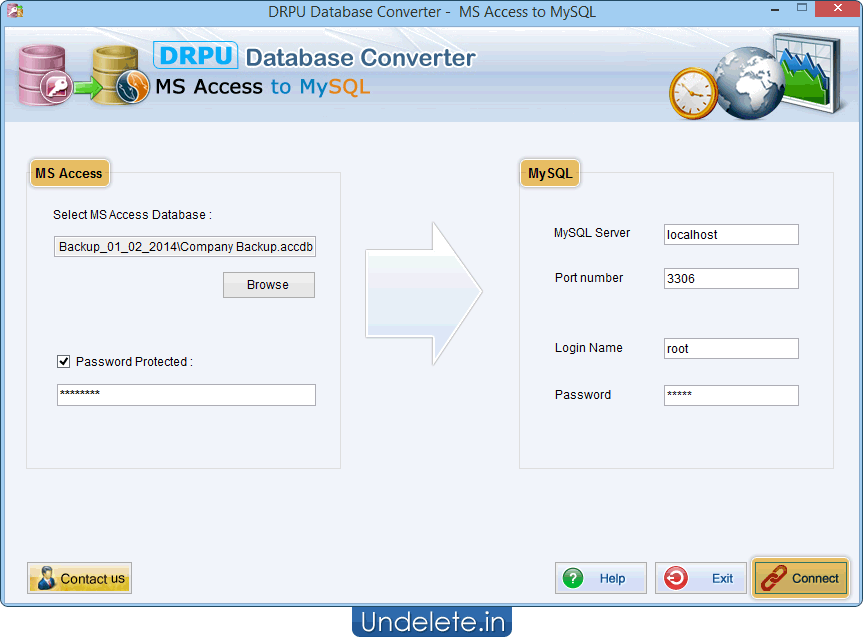Click the 'Database Converter' banner title
The width and height of the screenshot is (863, 637).
[x=361, y=58]
